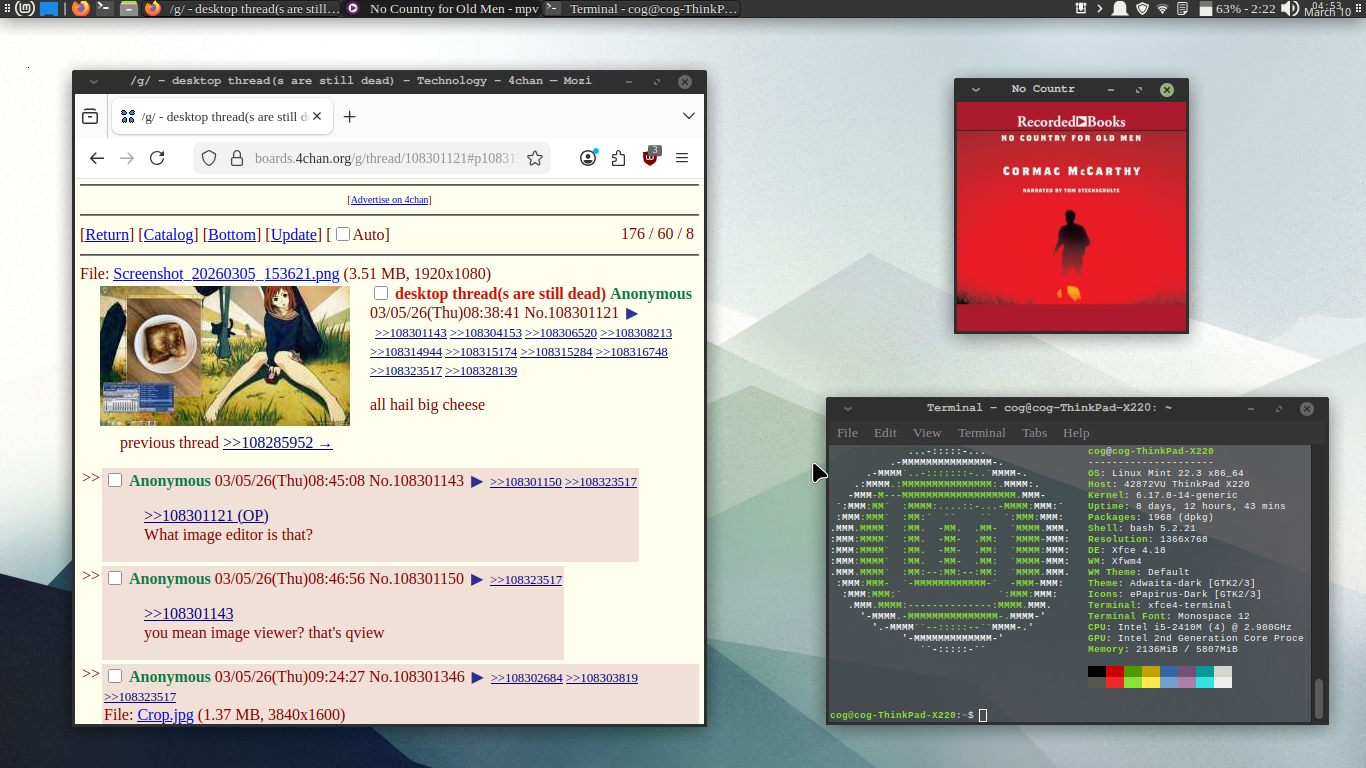
Task: Open the Terminal Help menu
Action: tap(1076, 433)
